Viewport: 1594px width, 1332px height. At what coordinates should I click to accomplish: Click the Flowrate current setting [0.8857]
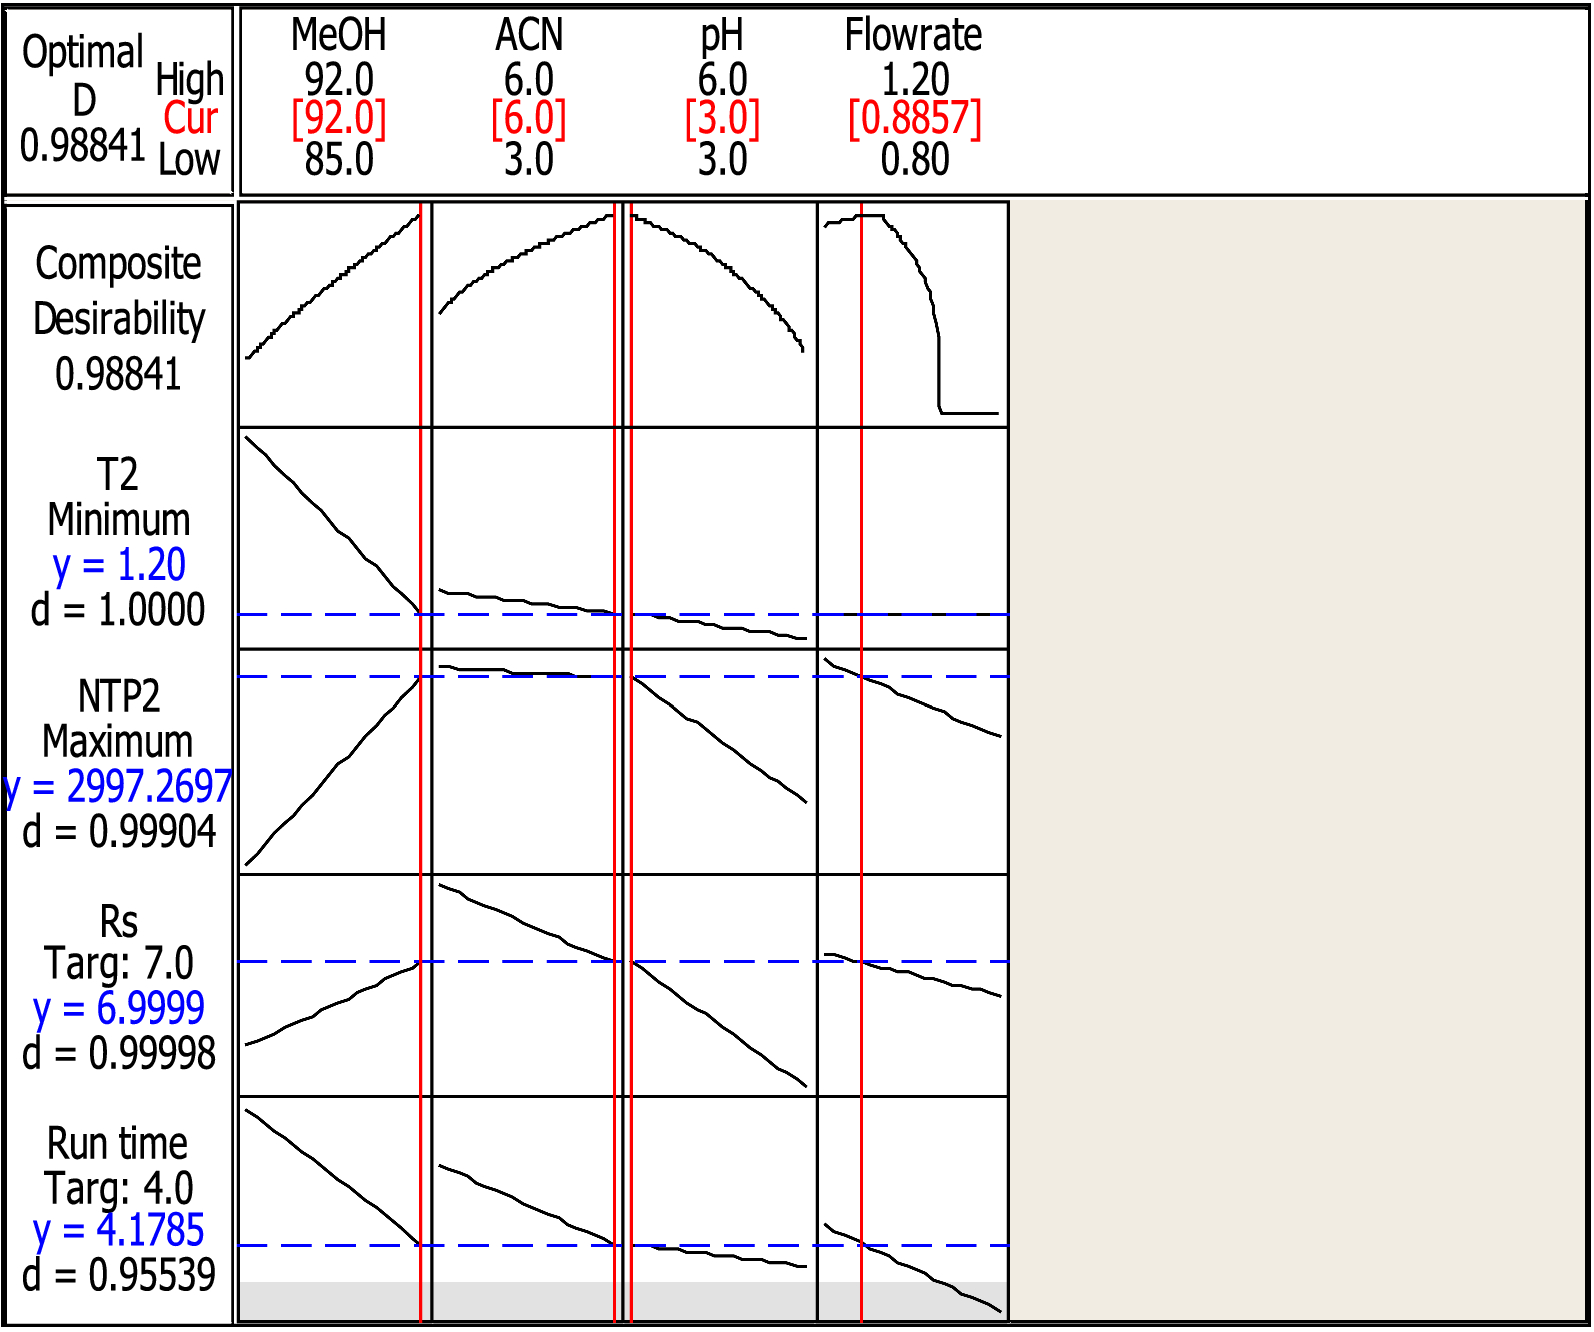pos(915,119)
